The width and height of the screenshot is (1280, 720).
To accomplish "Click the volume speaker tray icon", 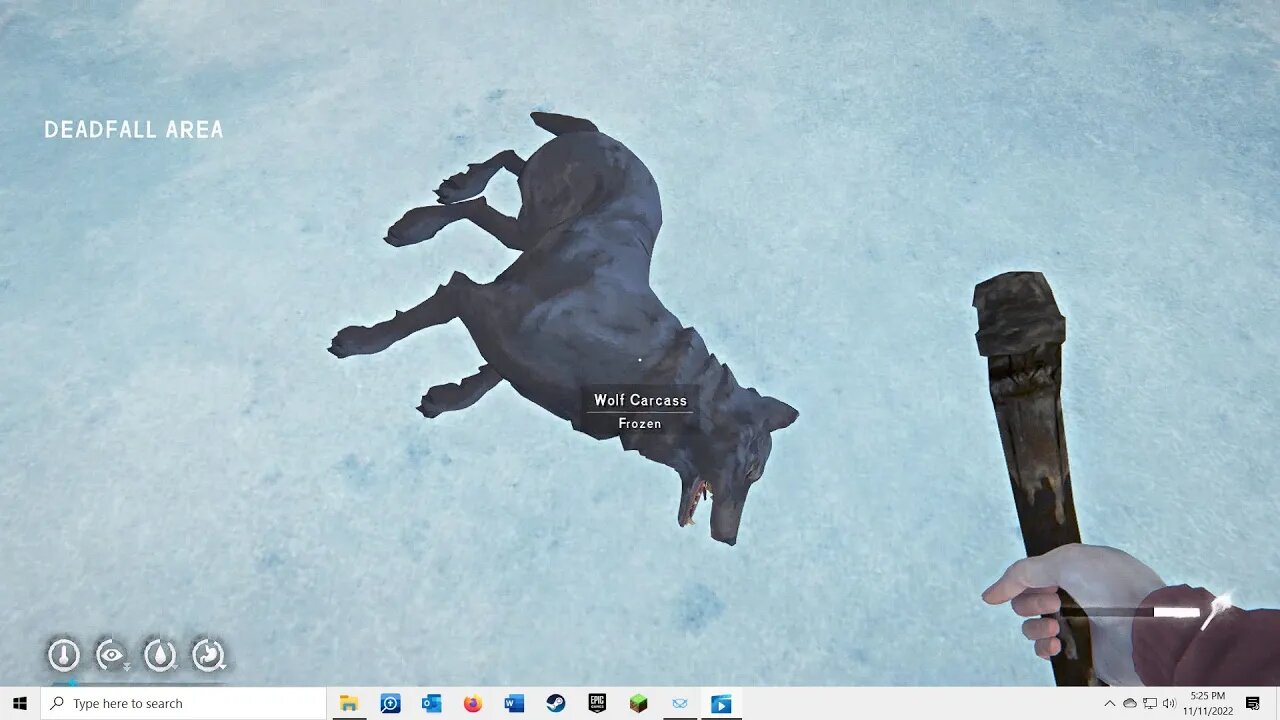I will pyautogui.click(x=1169, y=703).
